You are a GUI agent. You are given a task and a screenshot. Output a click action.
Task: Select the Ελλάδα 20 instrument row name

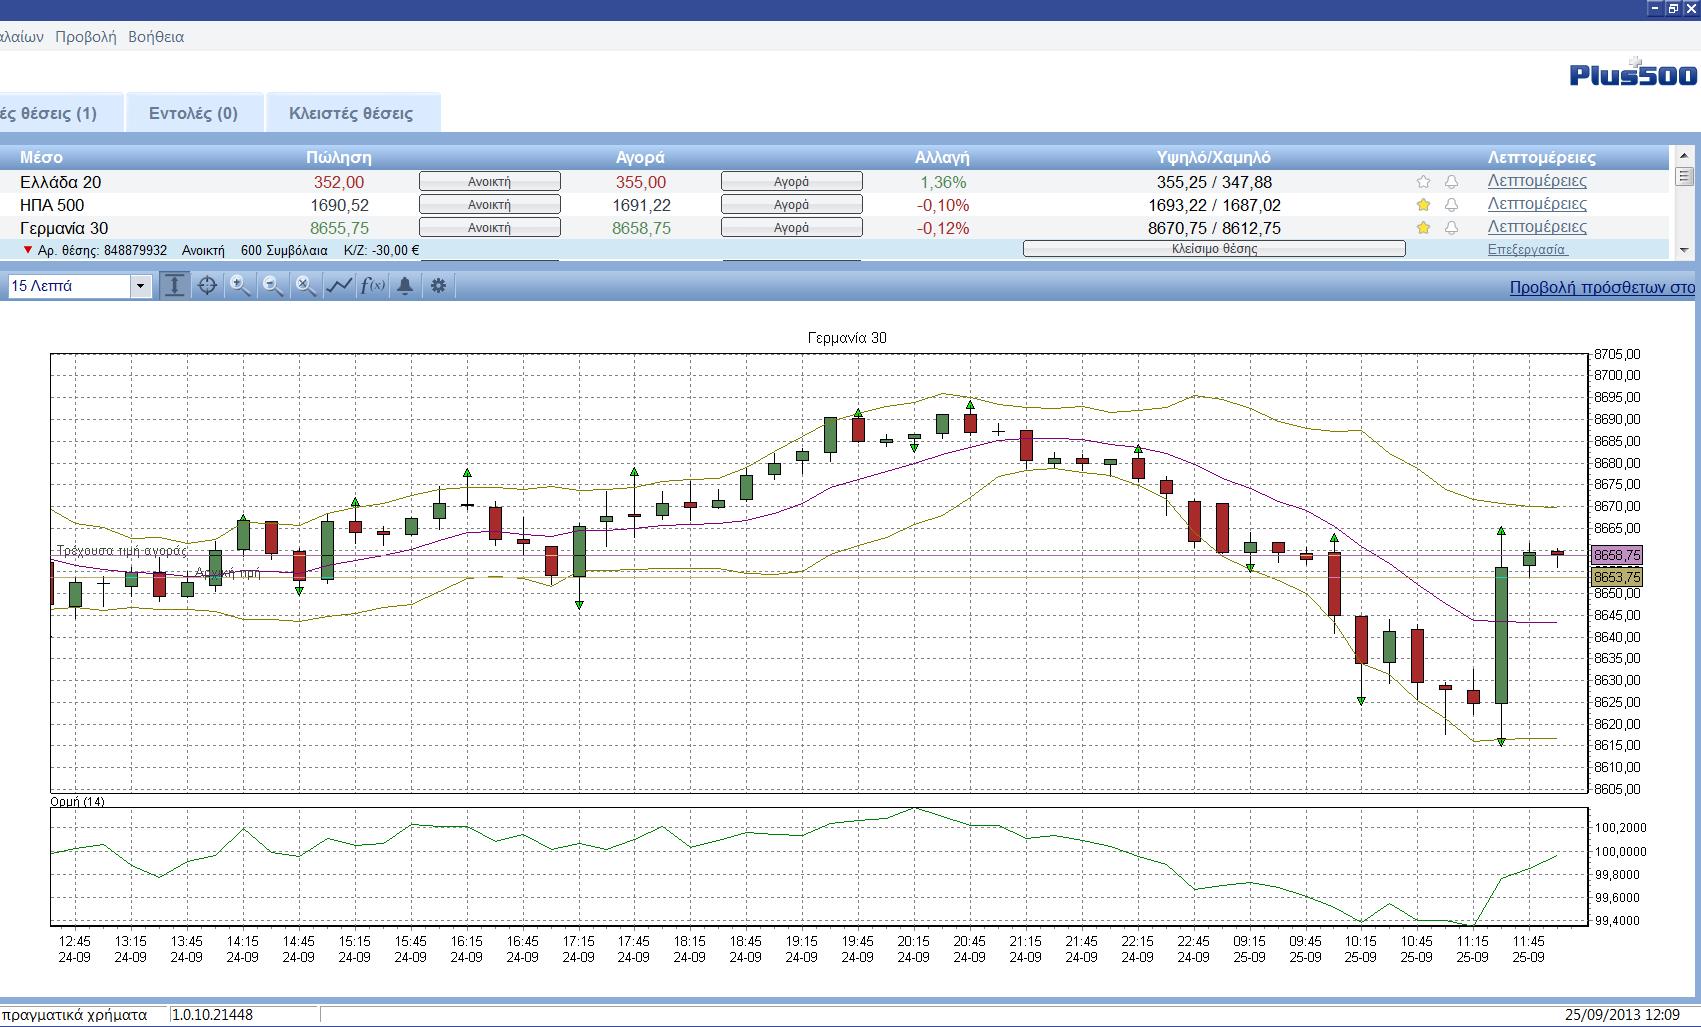click(x=60, y=182)
